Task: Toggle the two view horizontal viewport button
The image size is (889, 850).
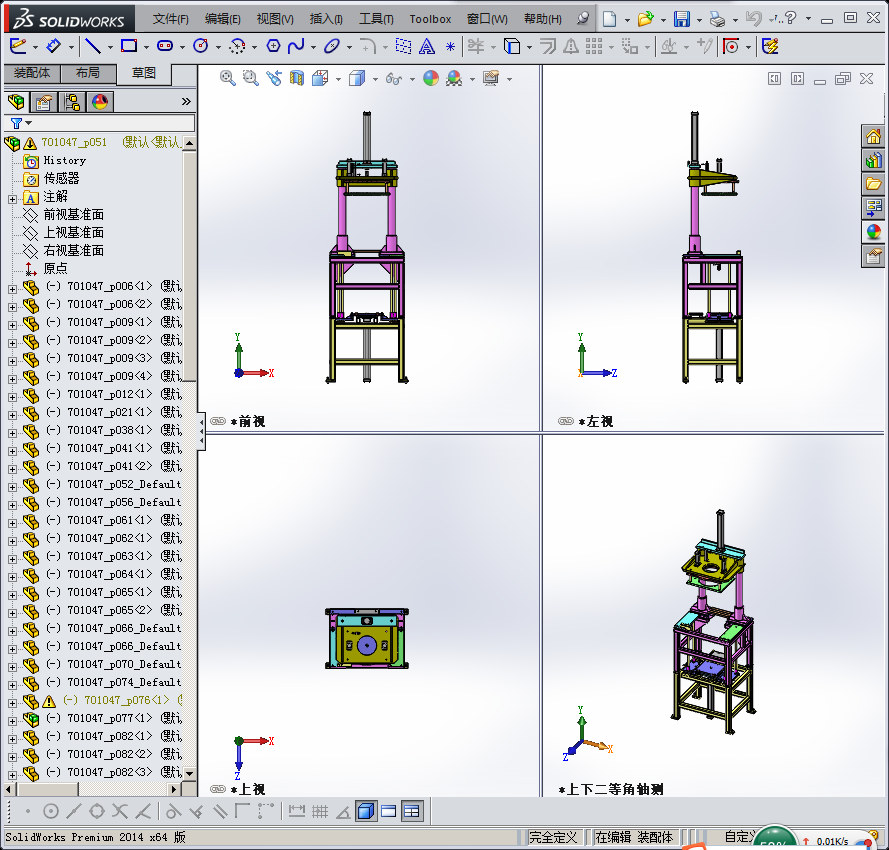Action: [389, 811]
